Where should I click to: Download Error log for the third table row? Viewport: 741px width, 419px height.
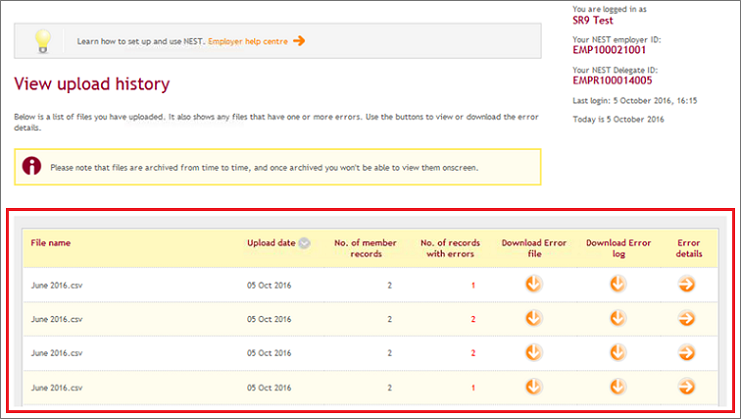click(618, 352)
